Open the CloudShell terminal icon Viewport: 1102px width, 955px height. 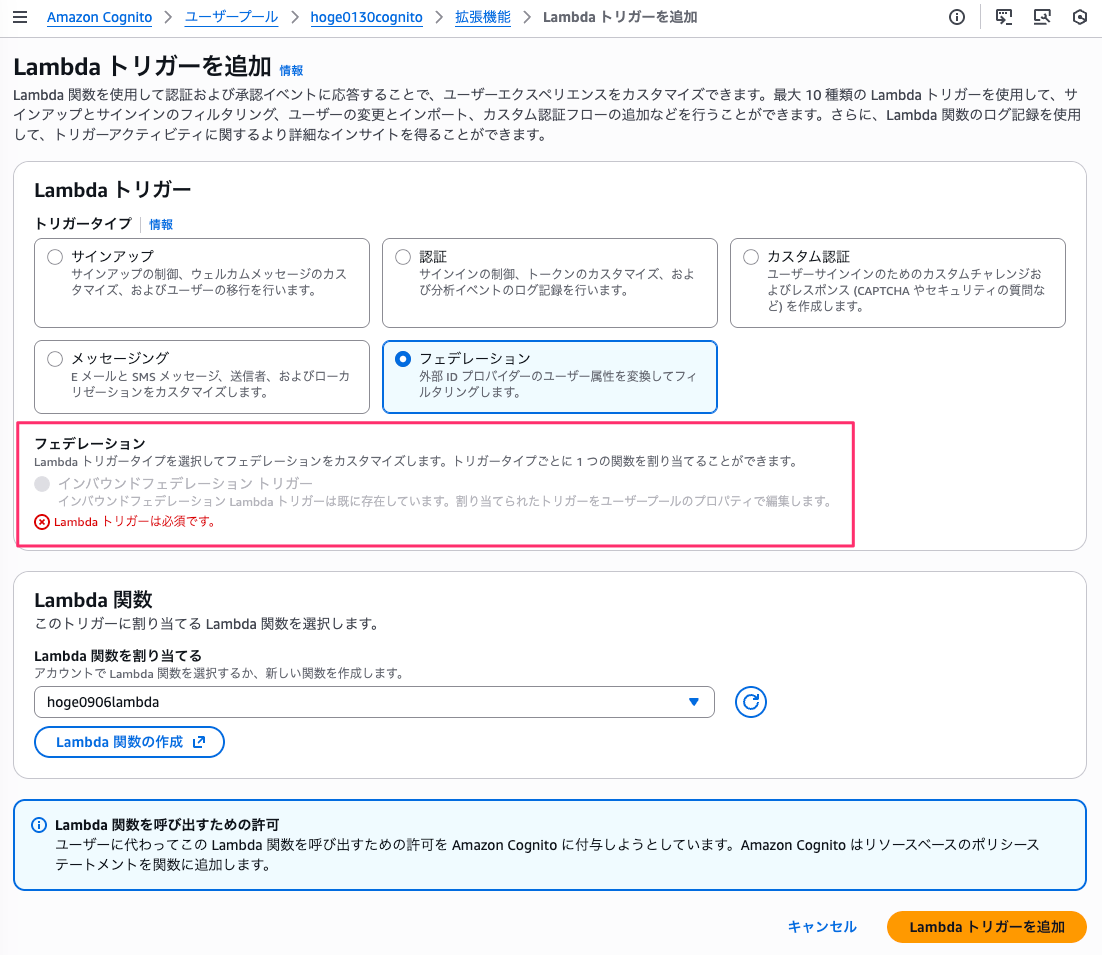point(1003,17)
